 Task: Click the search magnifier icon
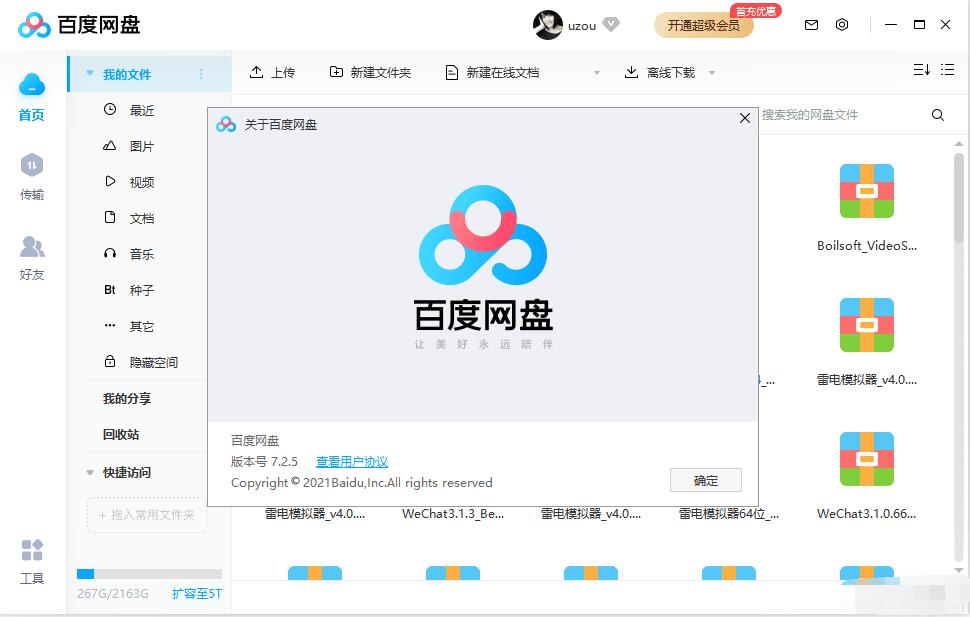pyautogui.click(x=938, y=114)
